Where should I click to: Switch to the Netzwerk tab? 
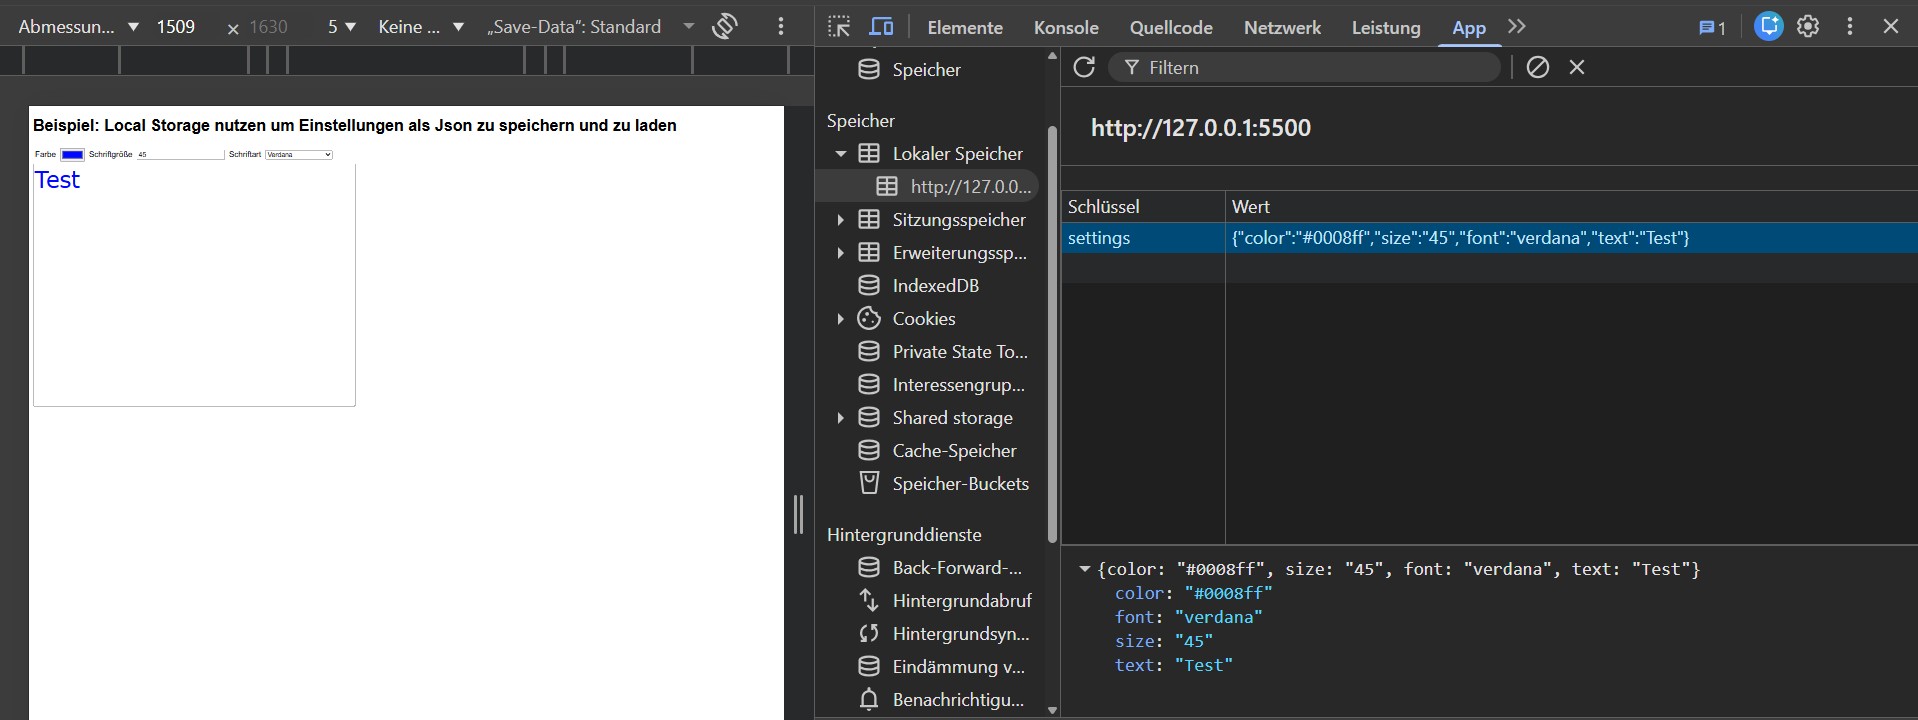click(1282, 27)
